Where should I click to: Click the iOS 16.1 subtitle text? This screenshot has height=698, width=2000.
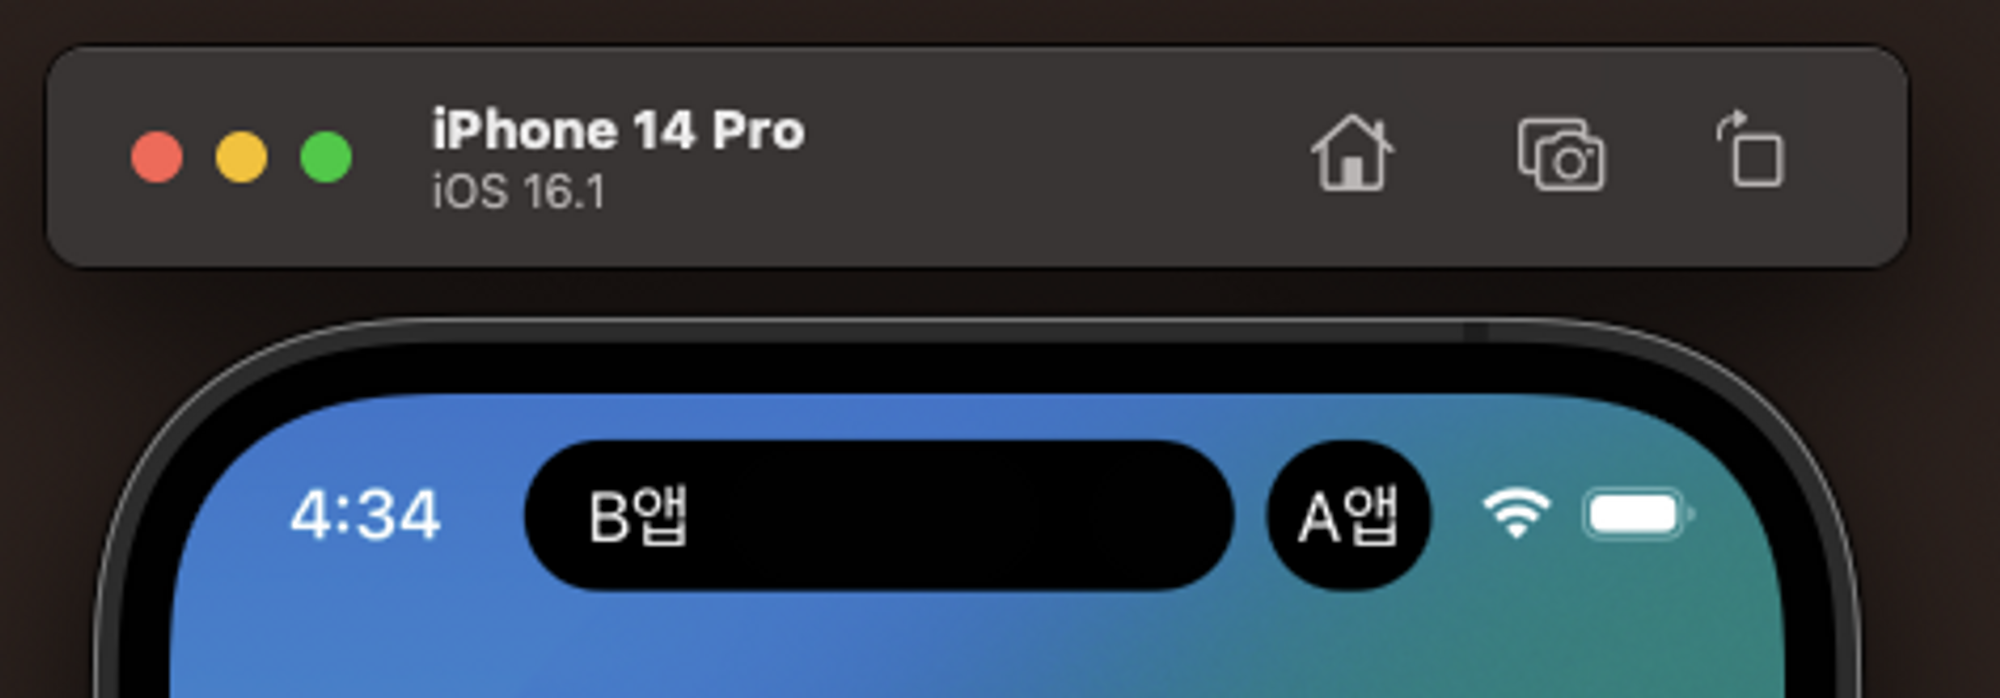(518, 191)
